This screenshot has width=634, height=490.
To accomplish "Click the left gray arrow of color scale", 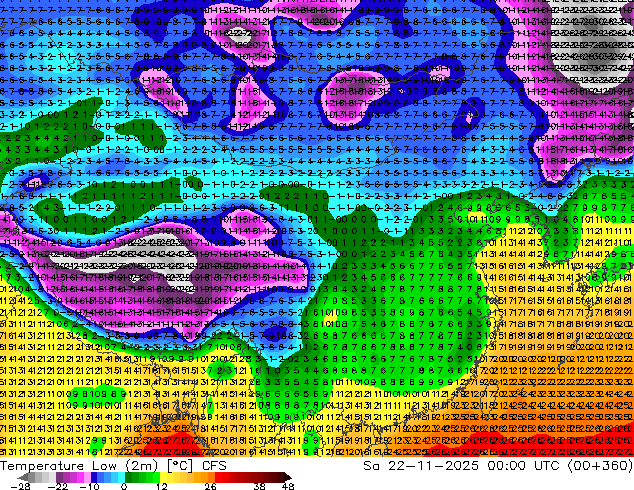I will [22, 477].
